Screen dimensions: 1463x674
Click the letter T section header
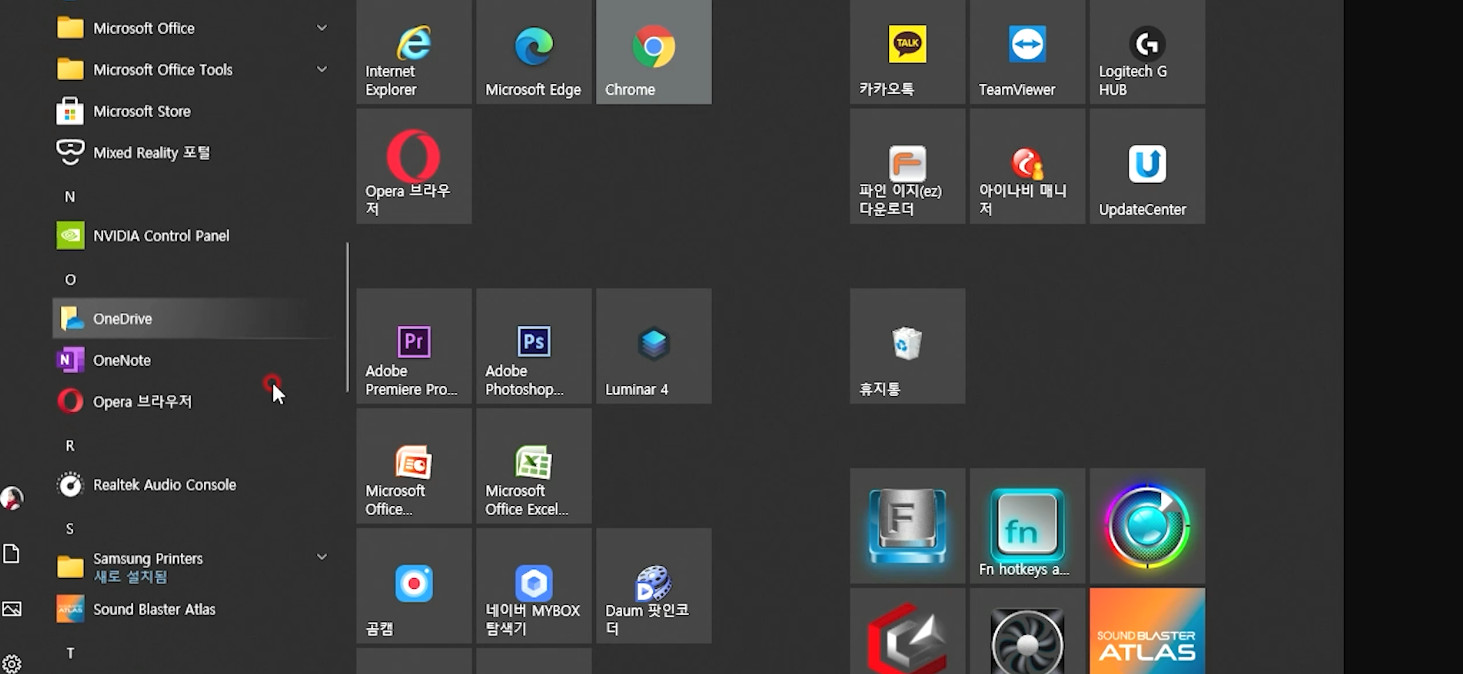(x=70, y=653)
